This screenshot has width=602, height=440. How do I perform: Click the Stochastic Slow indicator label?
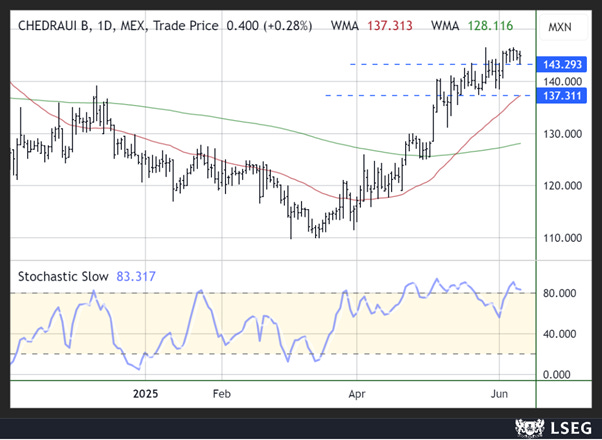pos(63,276)
